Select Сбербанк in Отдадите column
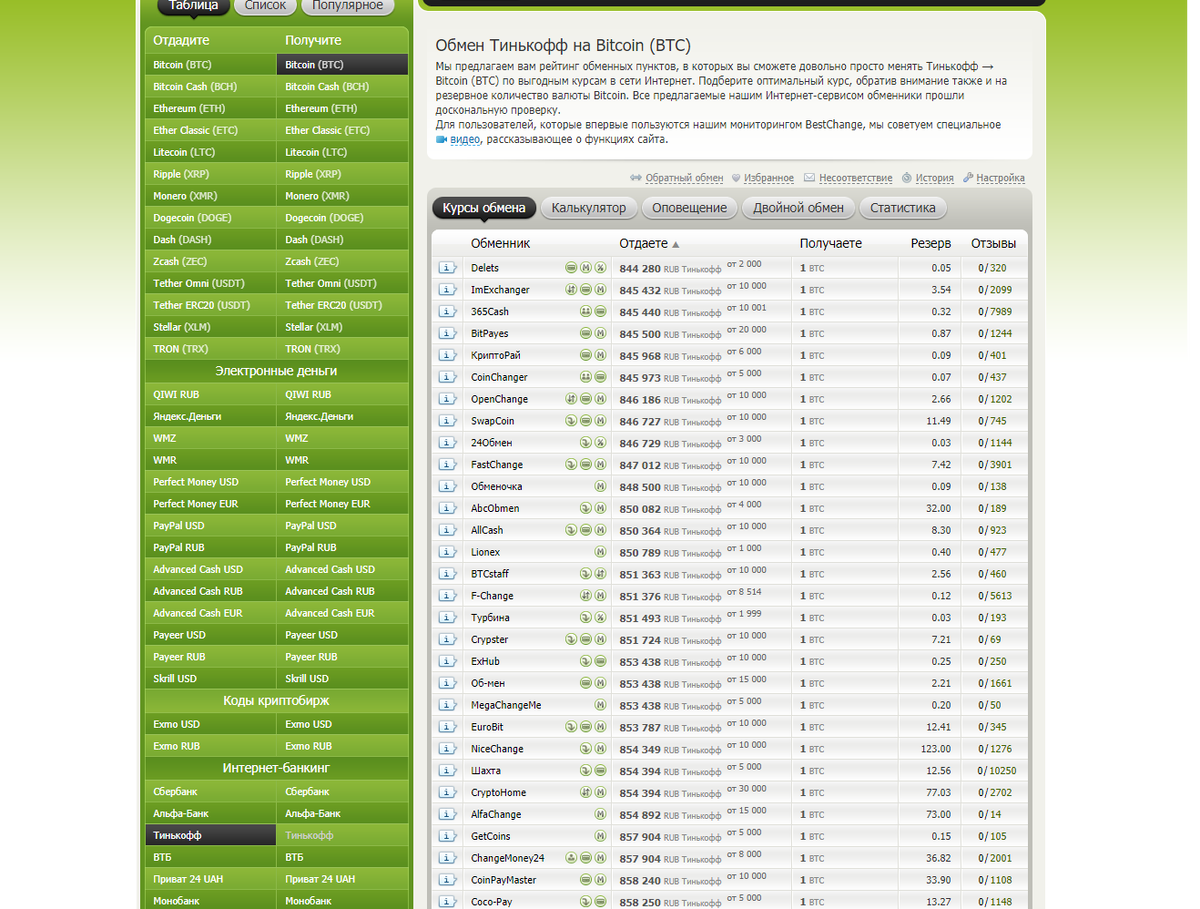 [211, 791]
